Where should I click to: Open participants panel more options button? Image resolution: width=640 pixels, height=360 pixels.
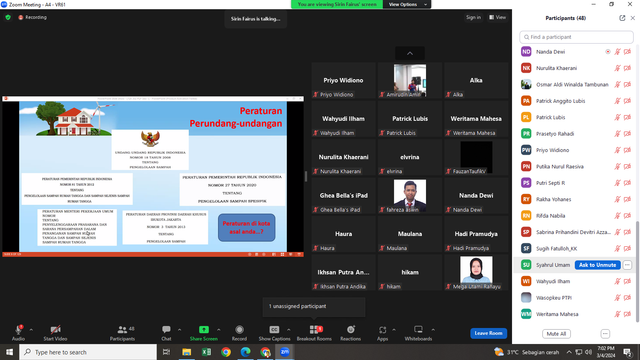pos(605,334)
